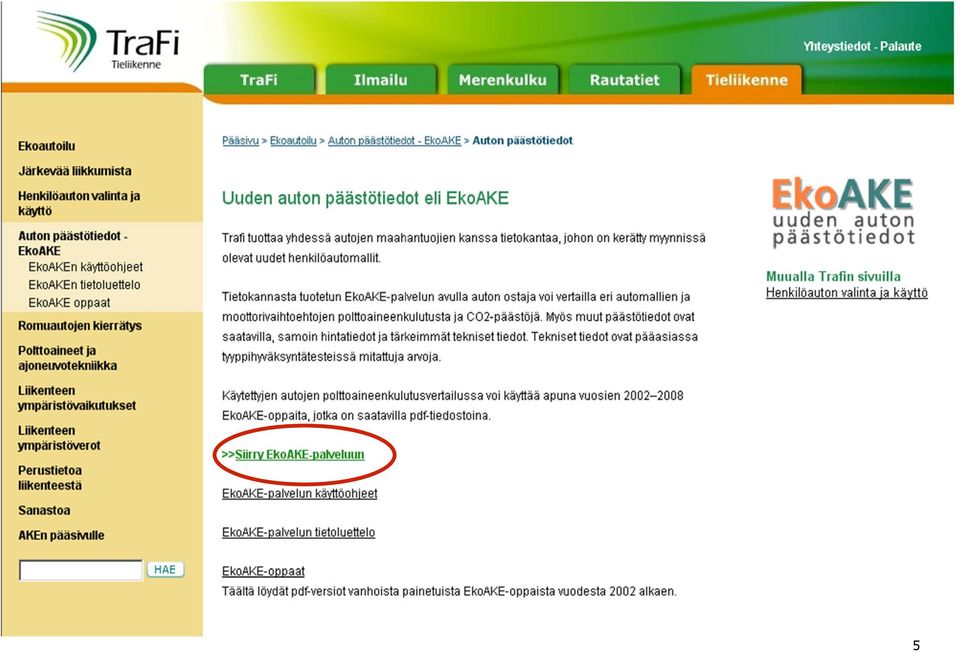Click the TraFi logo
The width and height of the screenshot is (960, 652).
pyautogui.click(x=107, y=42)
